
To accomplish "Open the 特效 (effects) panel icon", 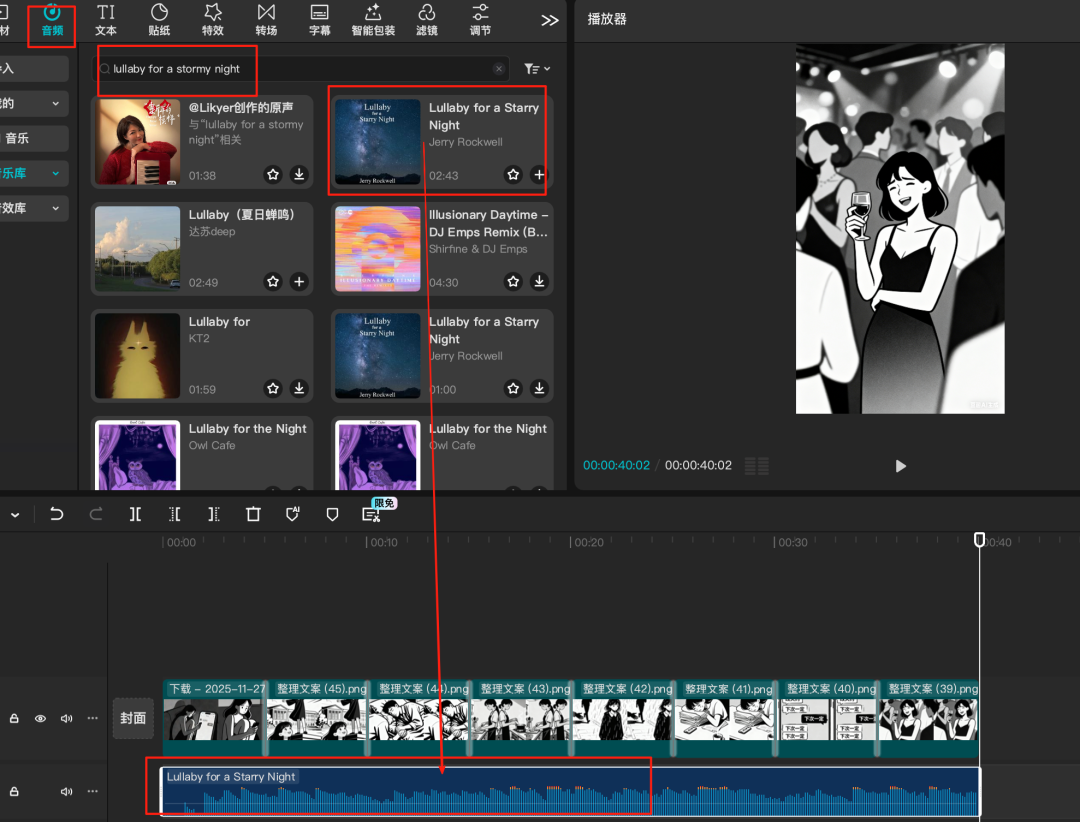I will click(212, 19).
